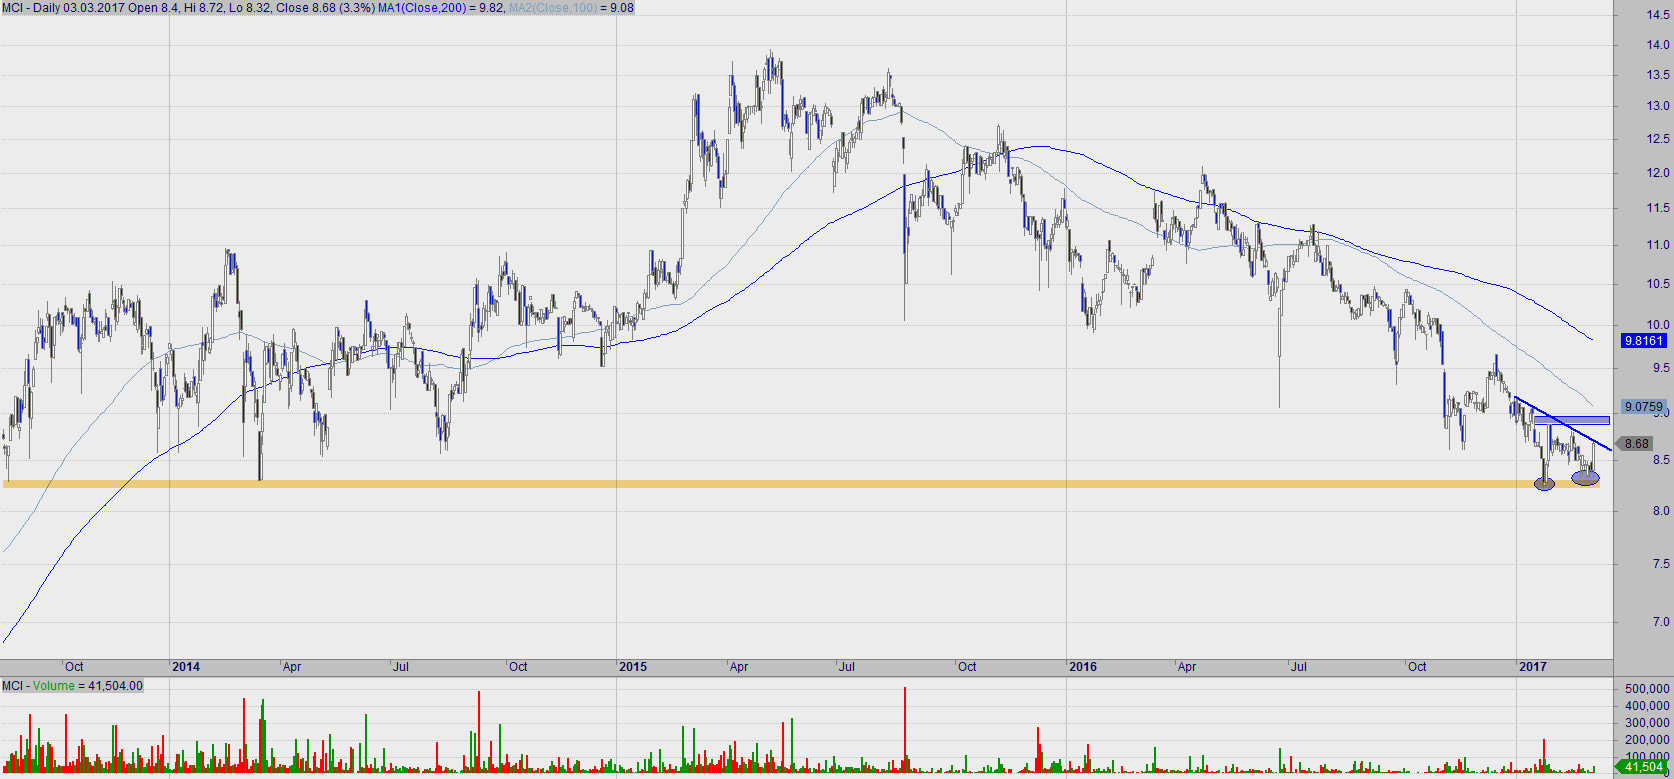Click the orange horizontal support band
The width and height of the screenshot is (1674, 779).
coord(800,484)
